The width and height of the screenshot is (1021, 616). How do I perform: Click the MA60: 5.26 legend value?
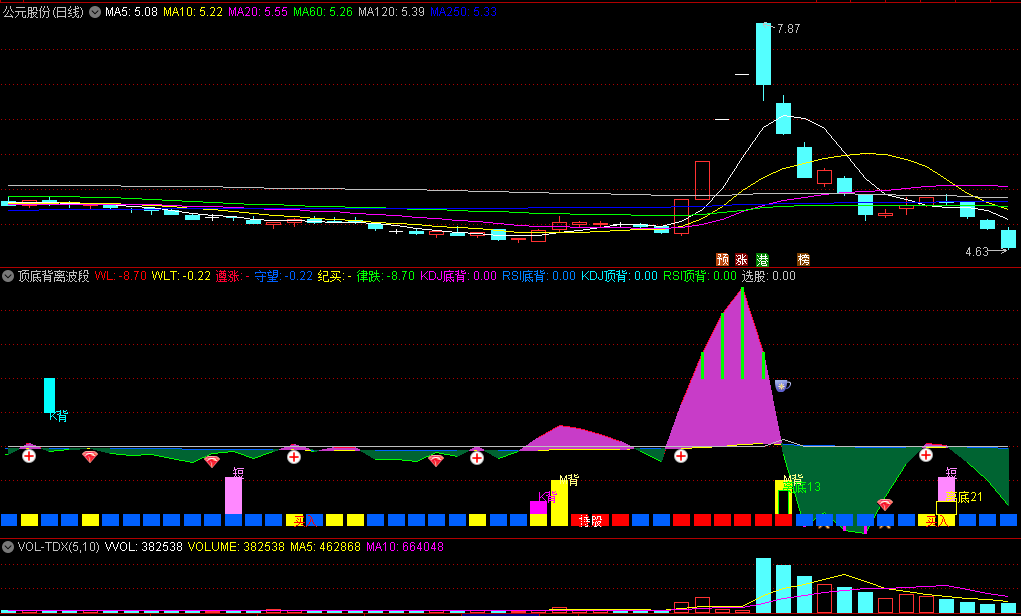tap(323, 12)
